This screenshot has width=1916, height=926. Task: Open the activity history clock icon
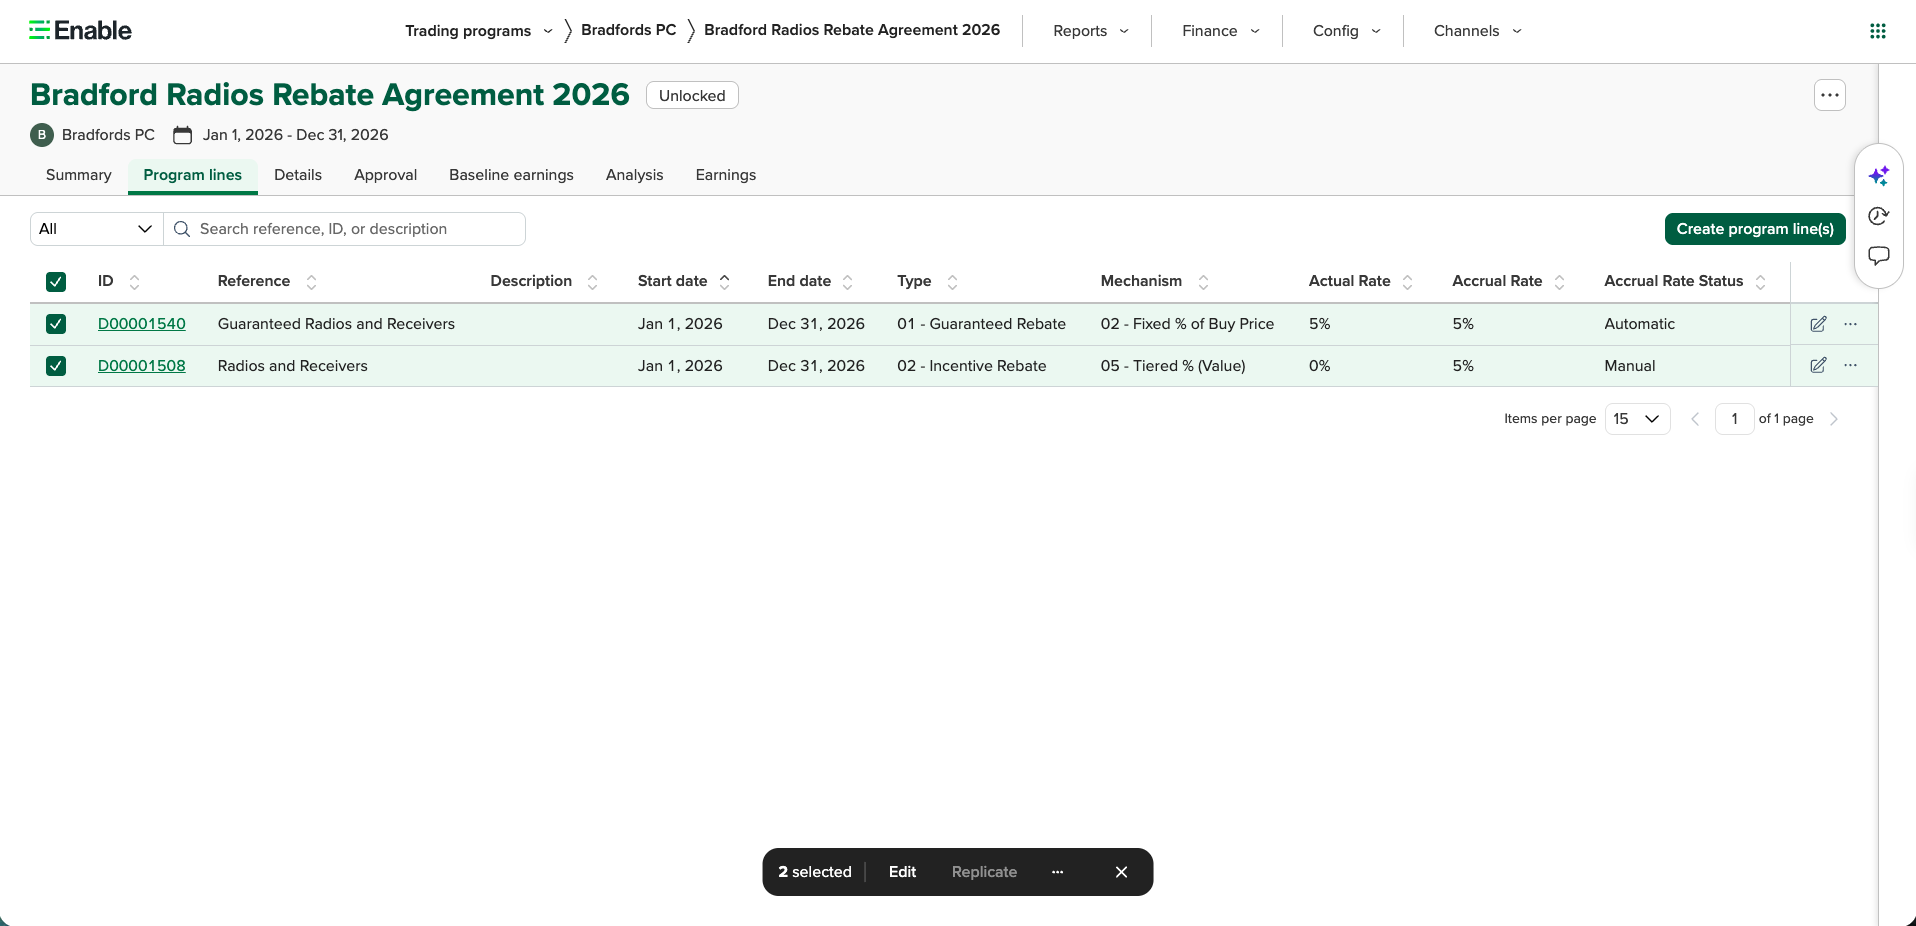coord(1879,216)
